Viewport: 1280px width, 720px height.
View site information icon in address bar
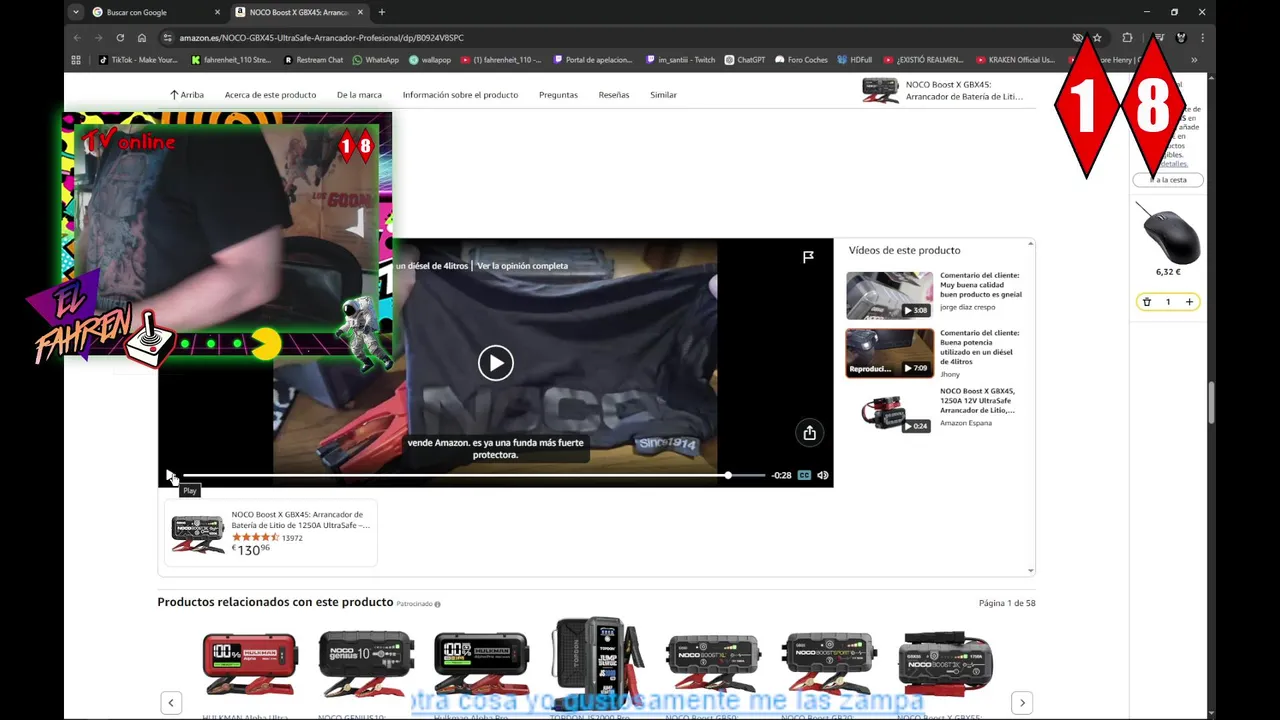(168, 38)
